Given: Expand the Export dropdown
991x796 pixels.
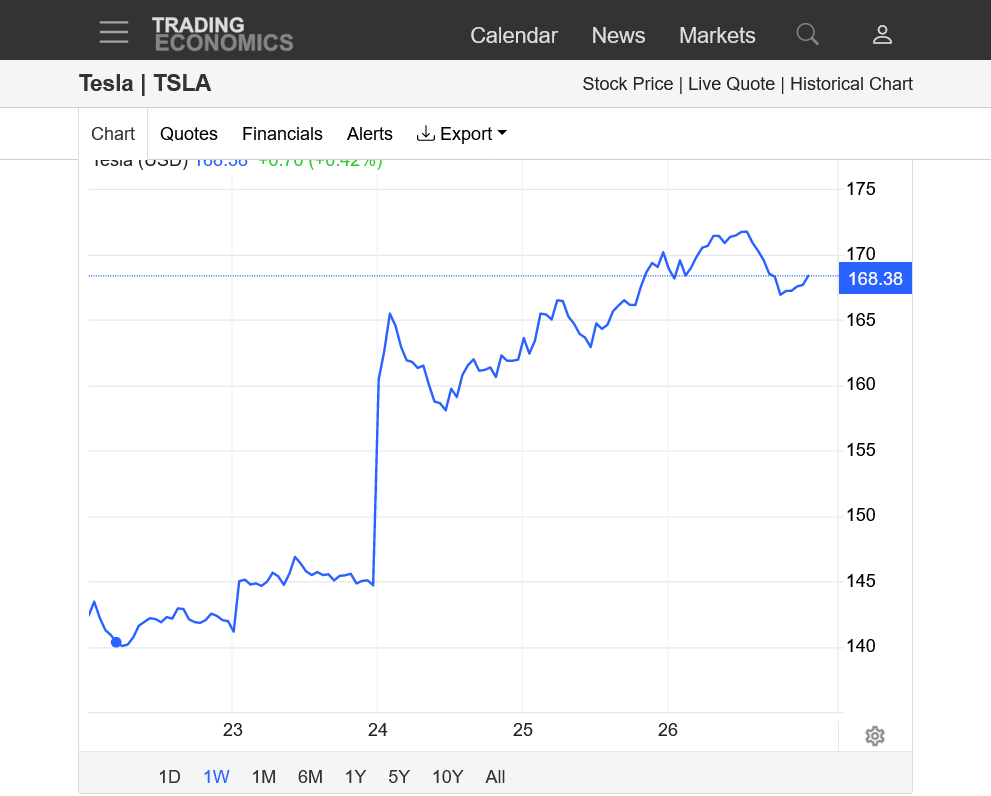Looking at the screenshot, I should (x=462, y=134).
